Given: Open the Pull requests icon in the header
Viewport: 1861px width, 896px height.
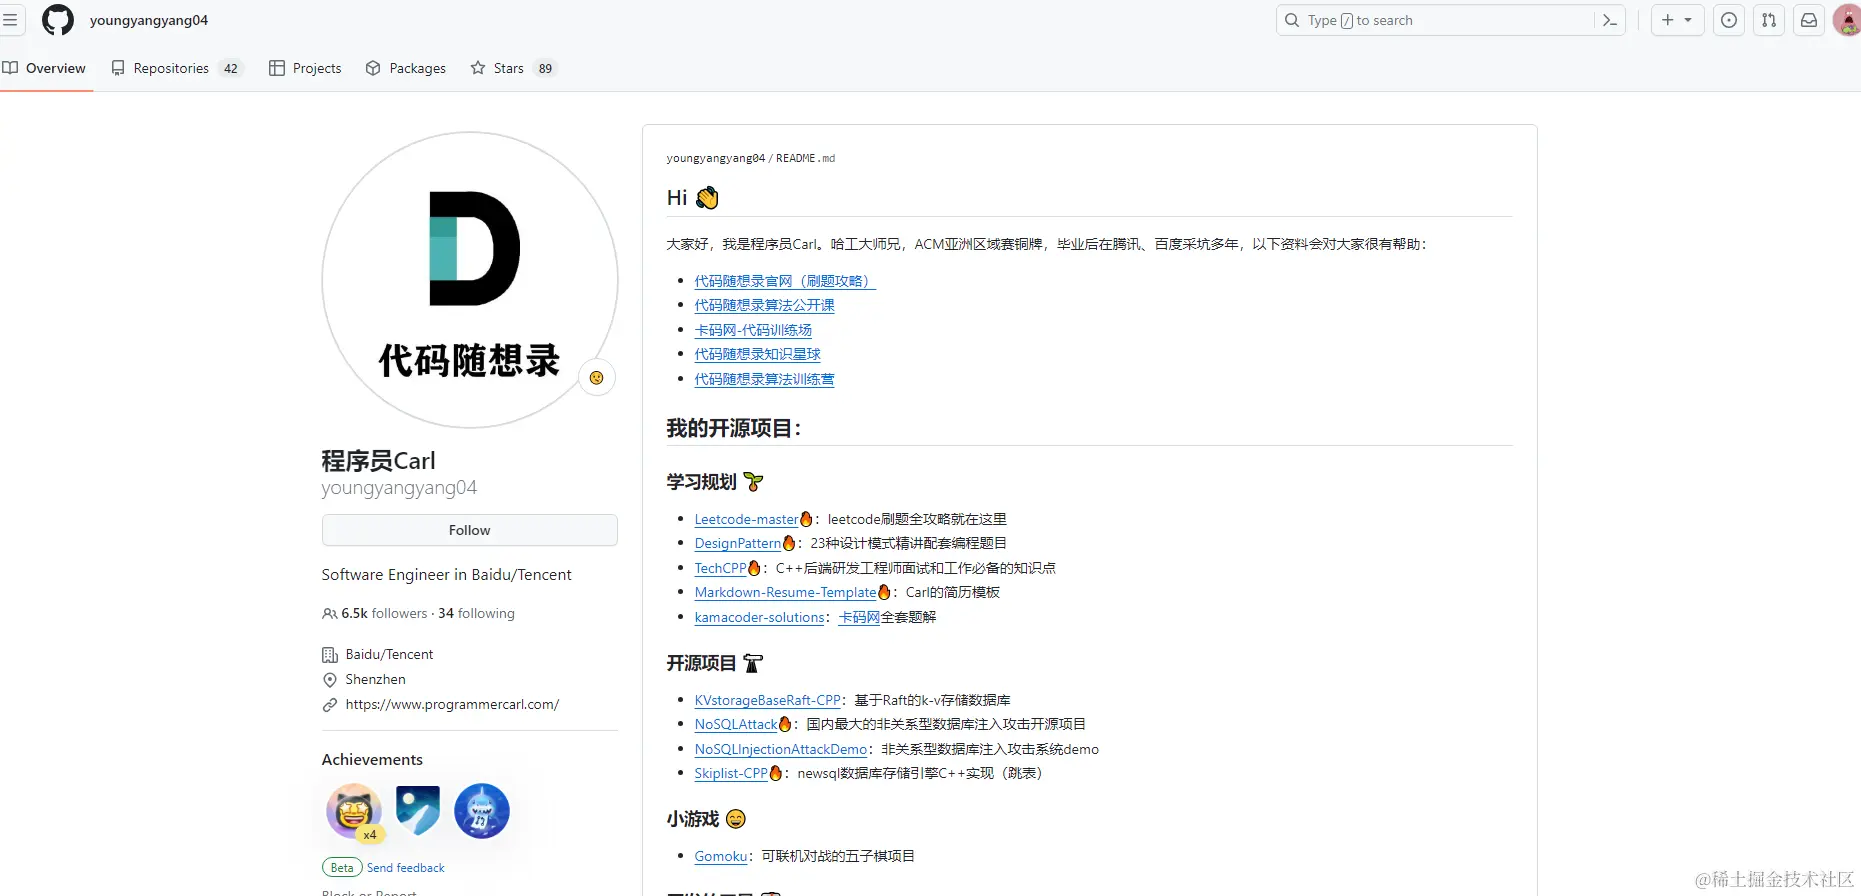Looking at the screenshot, I should [x=1769, y=20].
